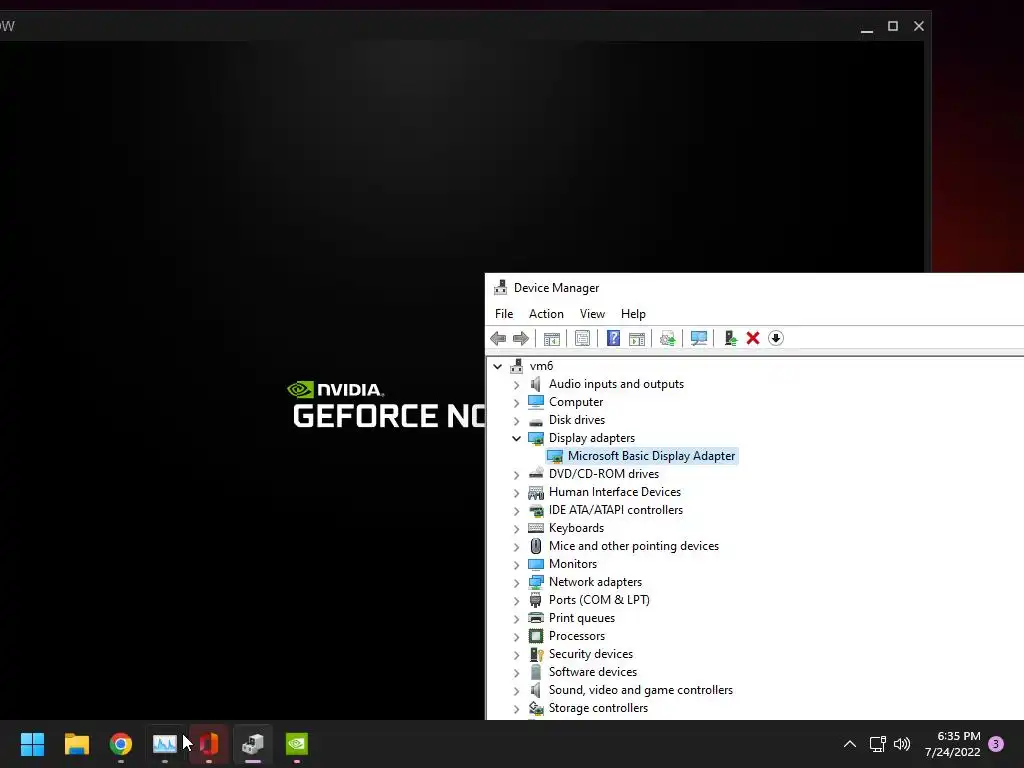
Task: Open the notification badge showing 3
Action: click(996, 744)
